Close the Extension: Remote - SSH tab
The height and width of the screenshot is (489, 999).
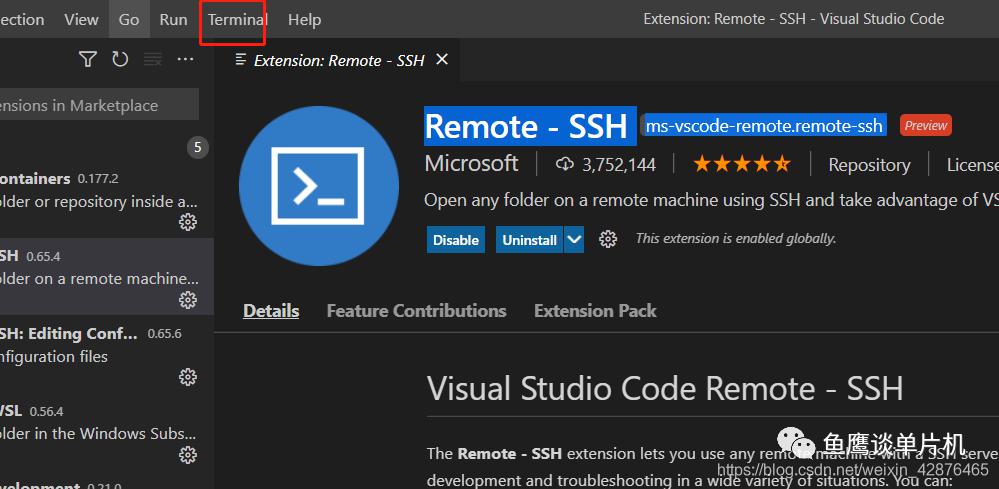(442, 59)
